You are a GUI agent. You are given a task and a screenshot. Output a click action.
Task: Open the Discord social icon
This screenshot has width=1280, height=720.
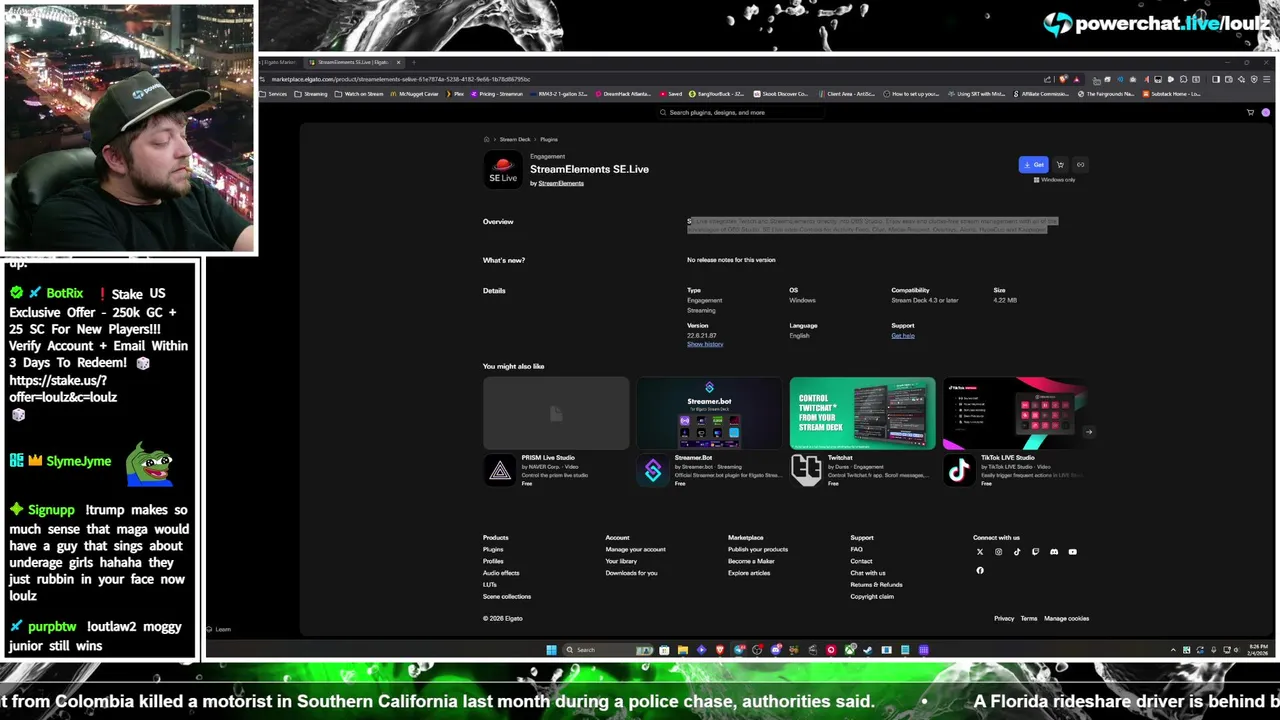point(1054,552)
